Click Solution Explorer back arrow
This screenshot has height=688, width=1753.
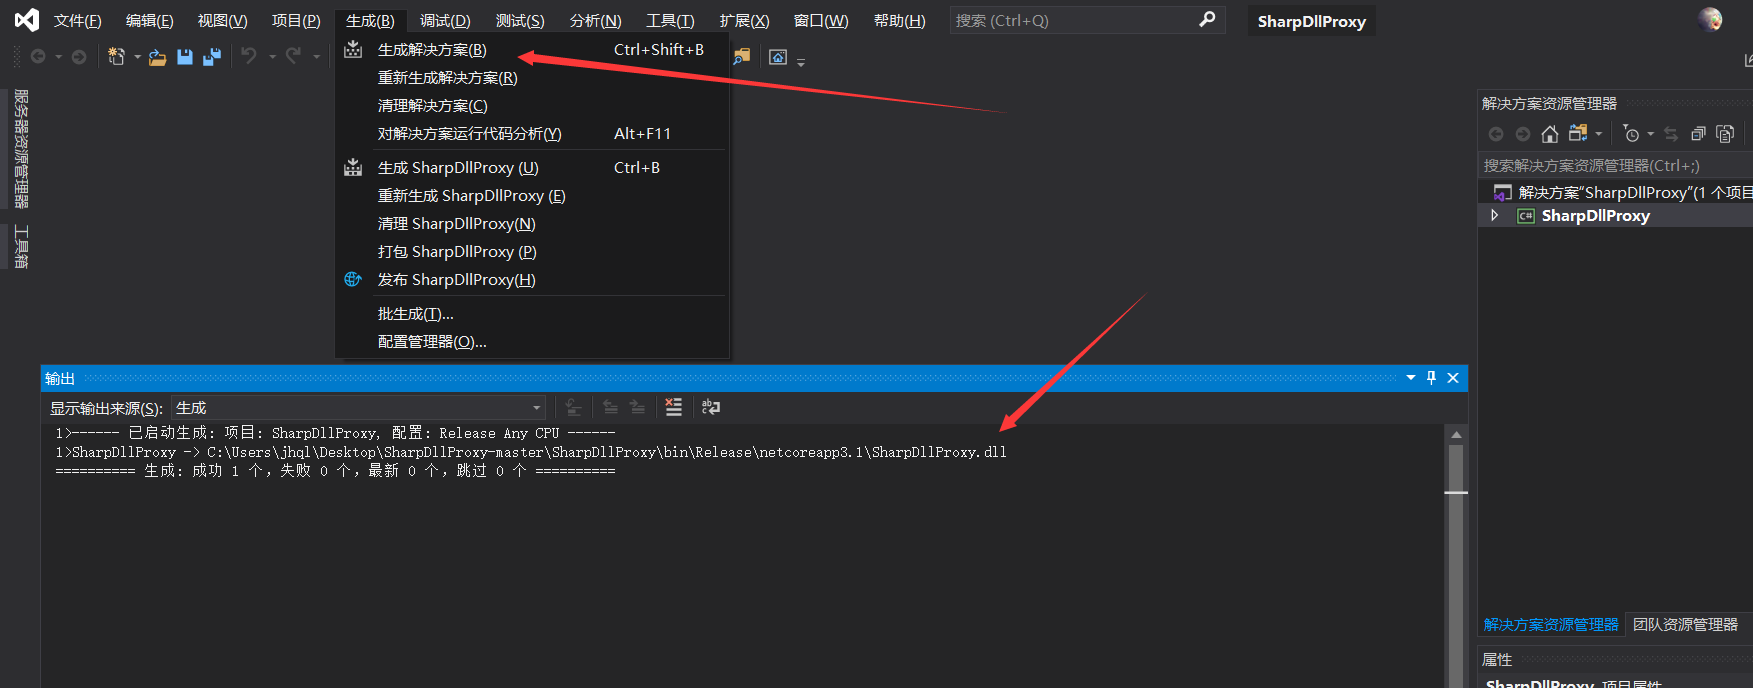point(1496,134)
